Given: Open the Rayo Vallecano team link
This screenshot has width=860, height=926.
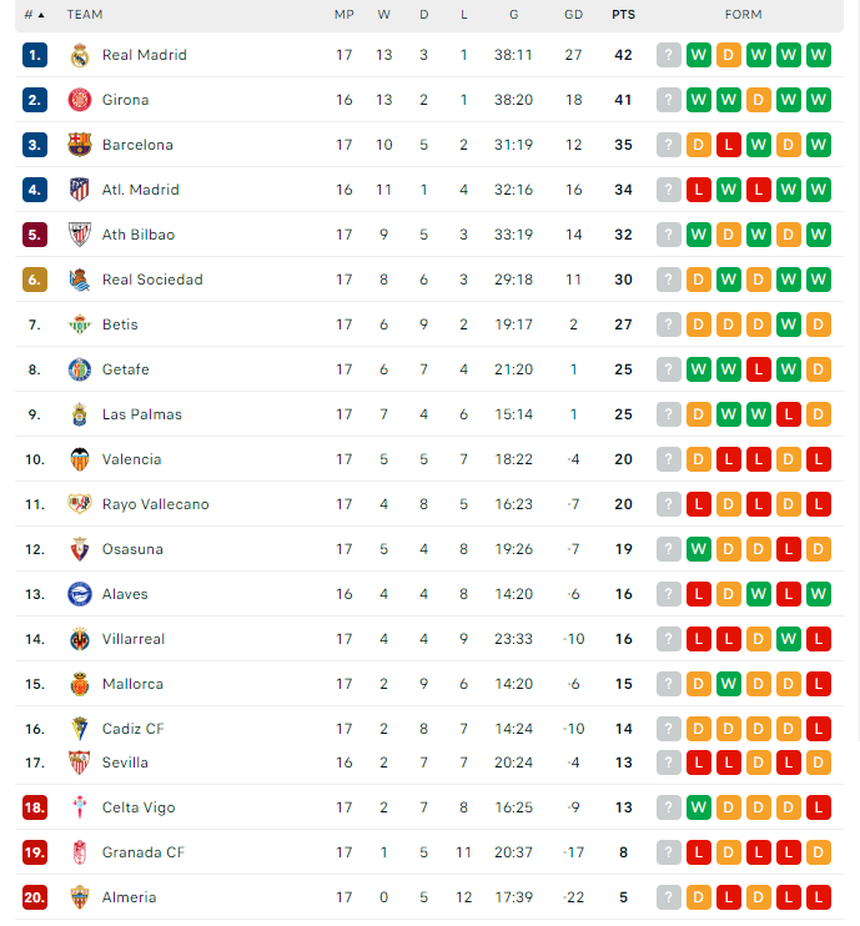Looking at the screenshot, I should click(155, 504).
